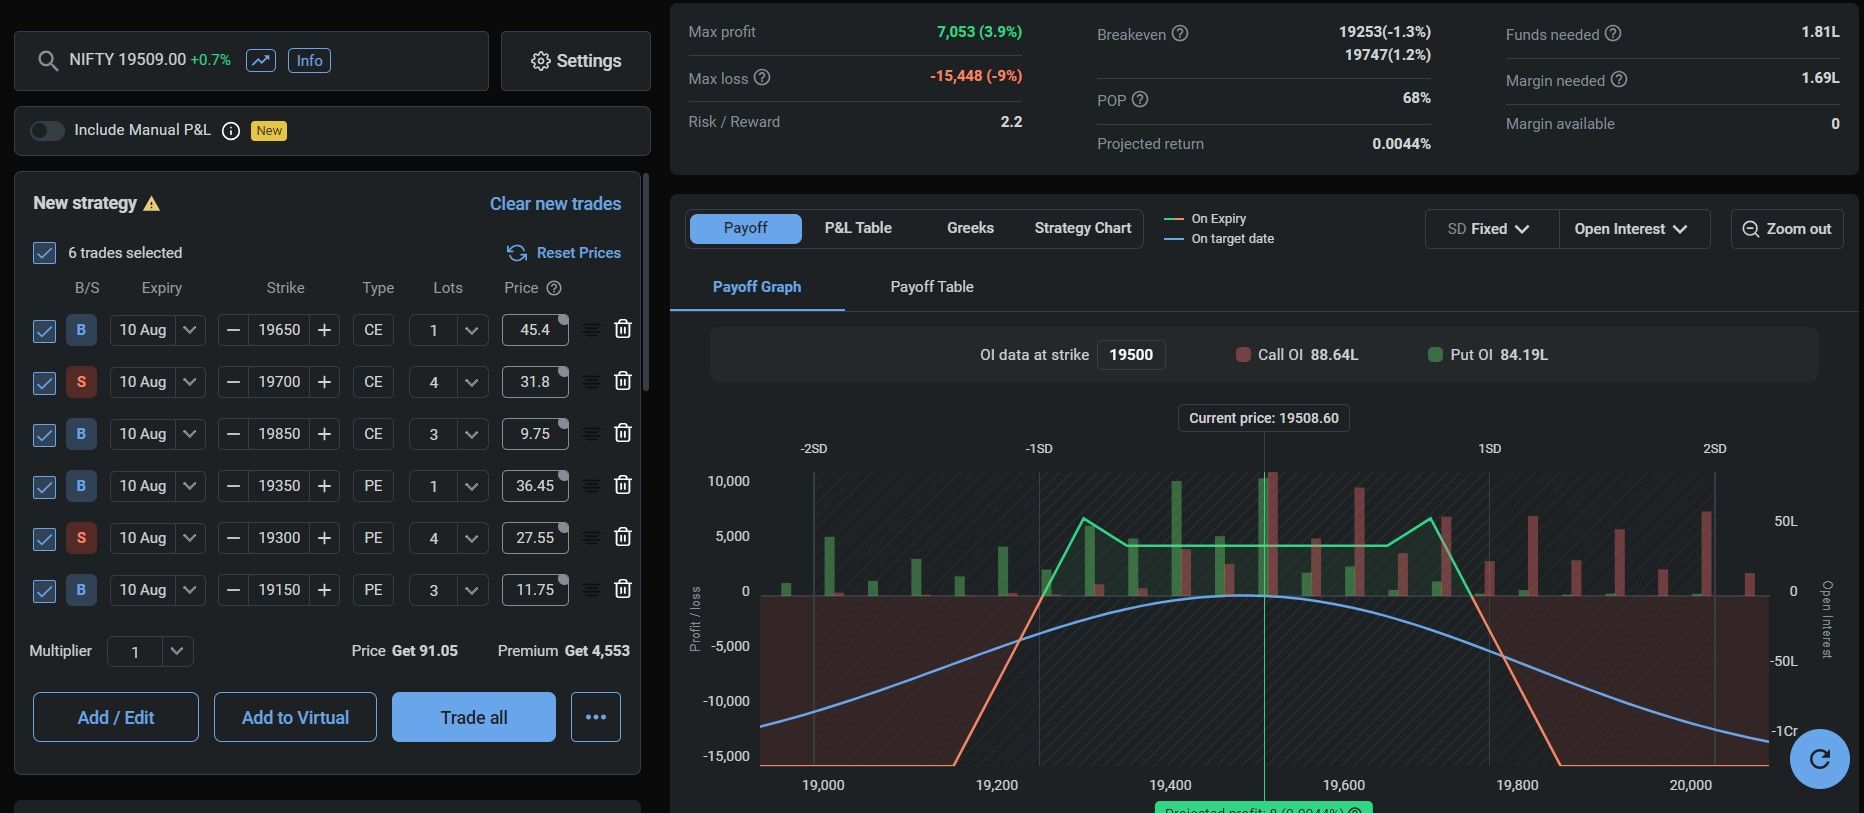Decrease the 19650 strike with the minus
The height and width of the screenshot is (813, 1864).
pyautogui.click(x=233, y=330)
